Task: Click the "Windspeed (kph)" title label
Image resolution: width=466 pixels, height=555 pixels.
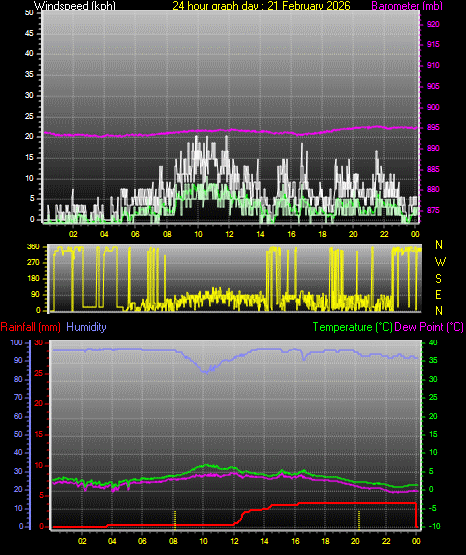Action: (75, 6)
